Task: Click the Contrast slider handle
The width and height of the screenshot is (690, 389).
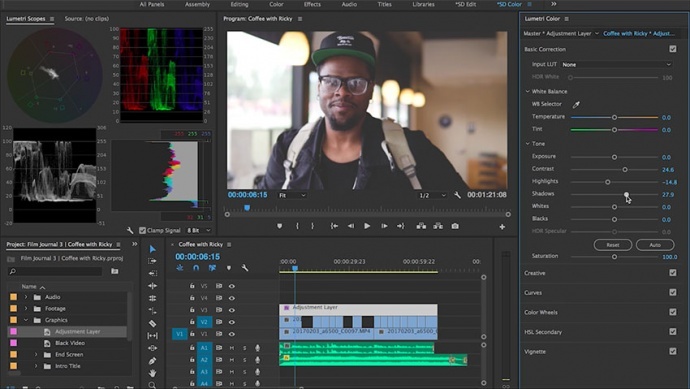Action: [625, 169]
